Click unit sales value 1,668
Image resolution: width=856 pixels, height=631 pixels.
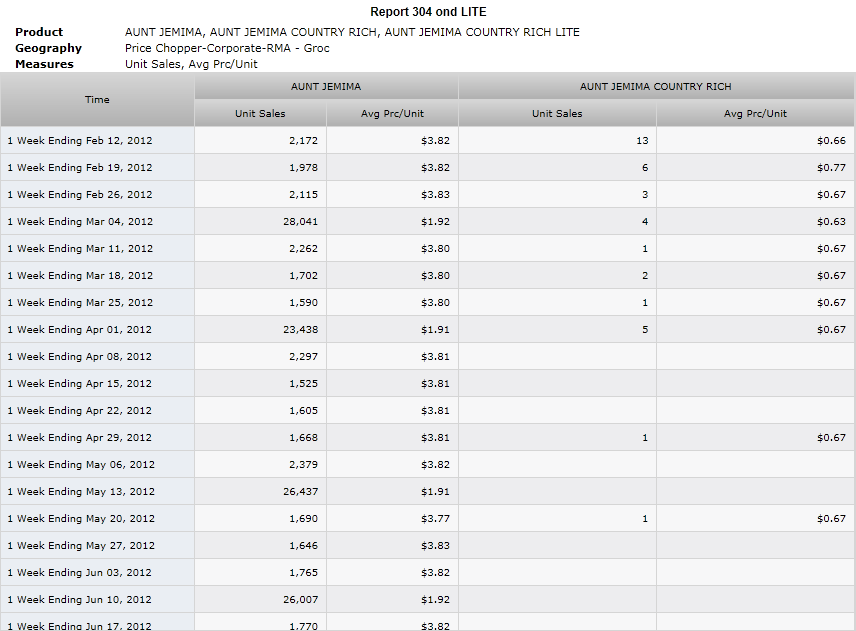point(303,438)
